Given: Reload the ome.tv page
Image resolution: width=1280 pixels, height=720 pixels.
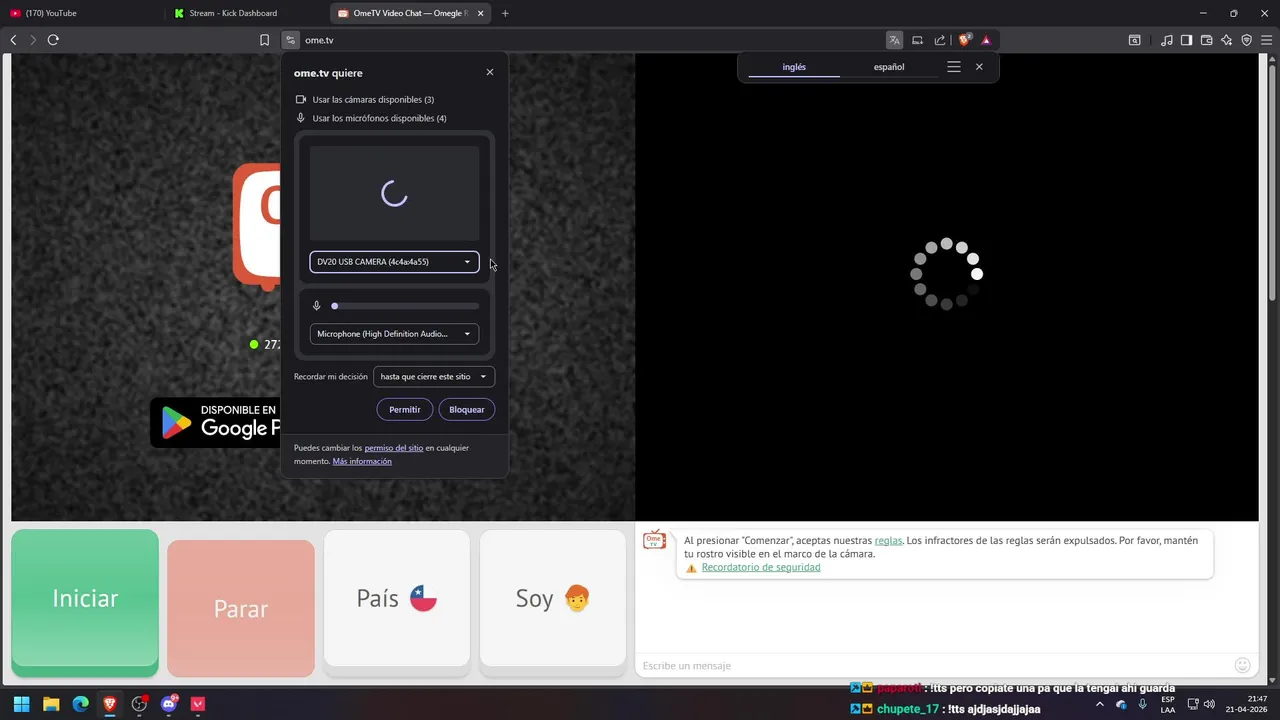Looking at the screenshot, I should coord(53,40).
